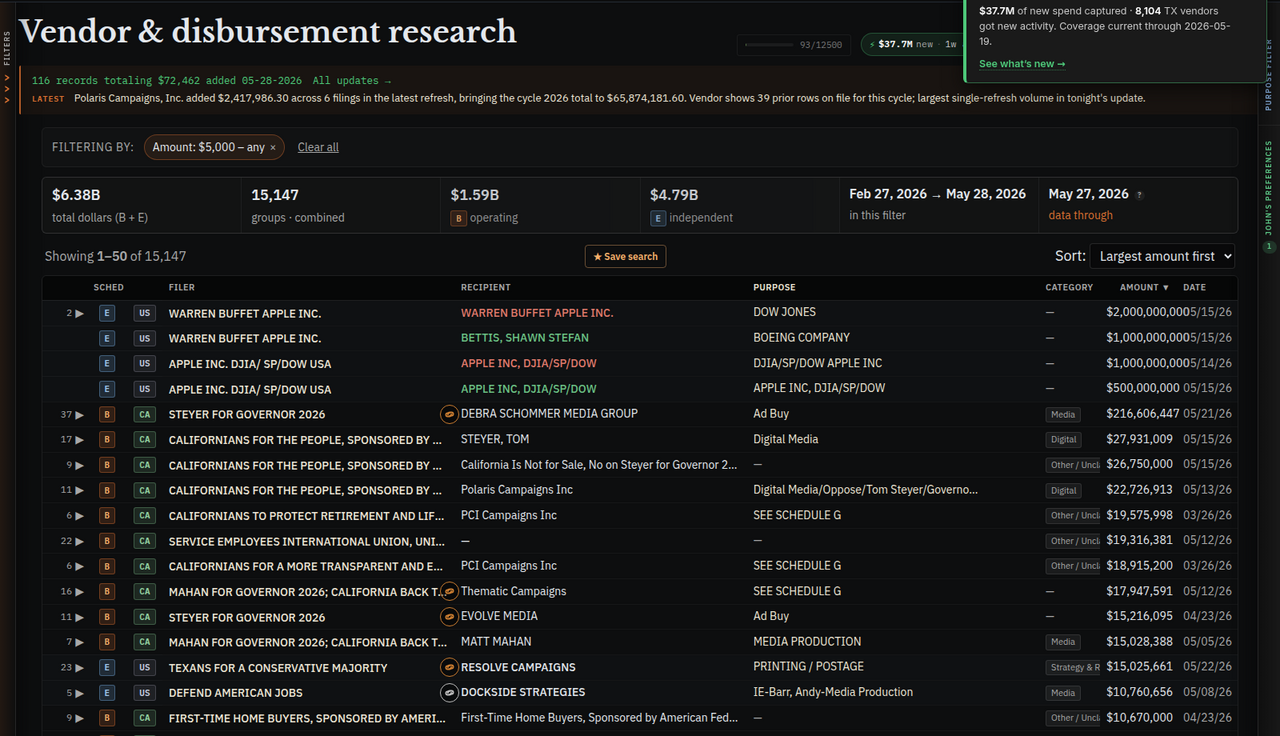Screen dimensions: 1280x736
Task: Select the IE-Barr, Andy-Media Production purpose cell
Action: 833,693
